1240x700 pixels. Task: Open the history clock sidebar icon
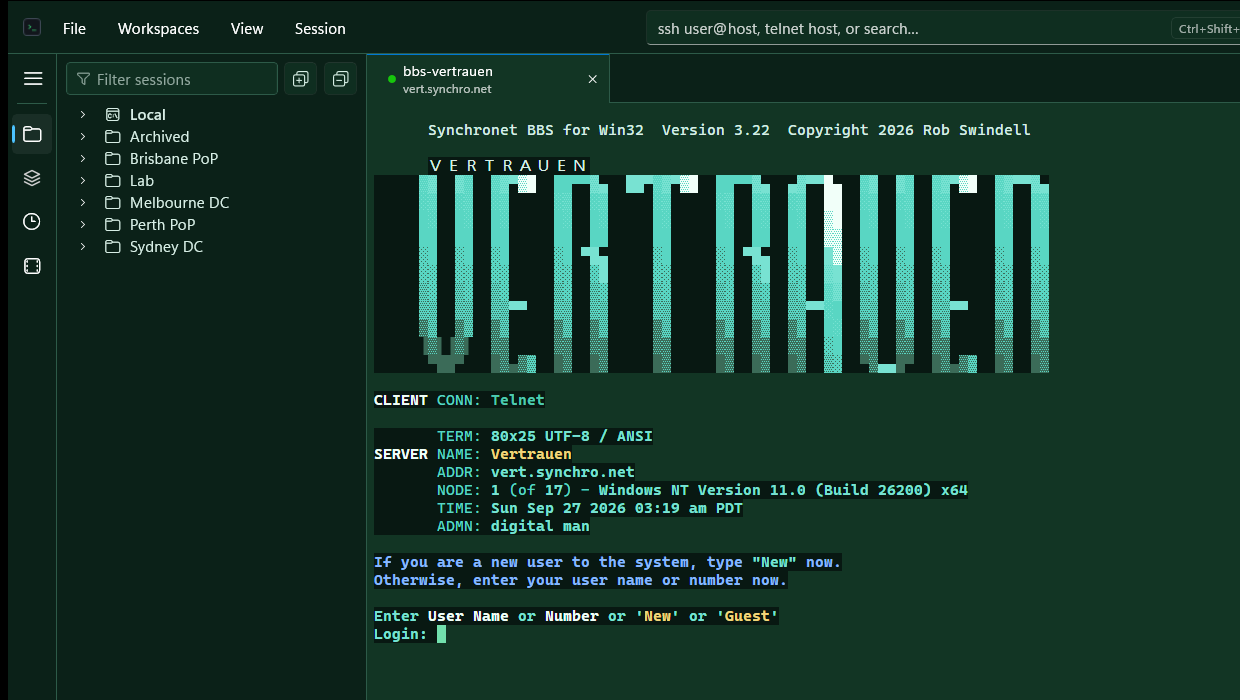[x=32, y=222]
